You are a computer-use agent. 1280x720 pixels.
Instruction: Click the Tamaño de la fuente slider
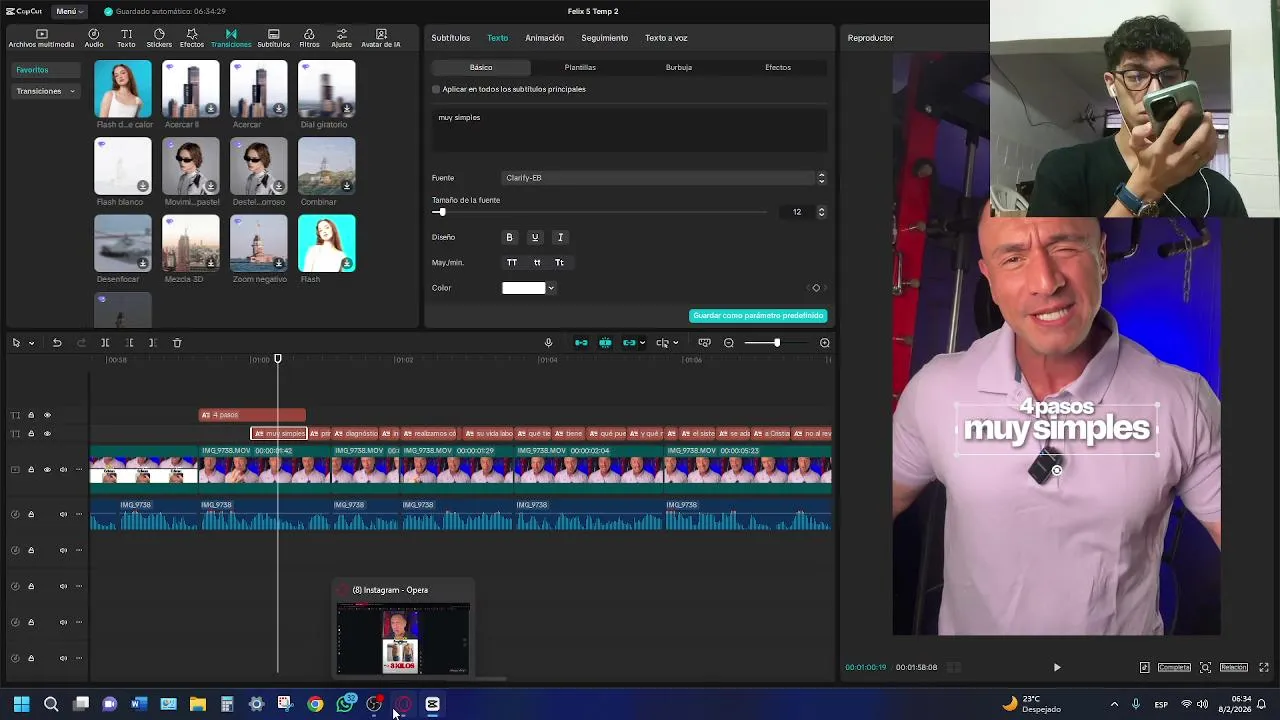[x=600, y=212]
